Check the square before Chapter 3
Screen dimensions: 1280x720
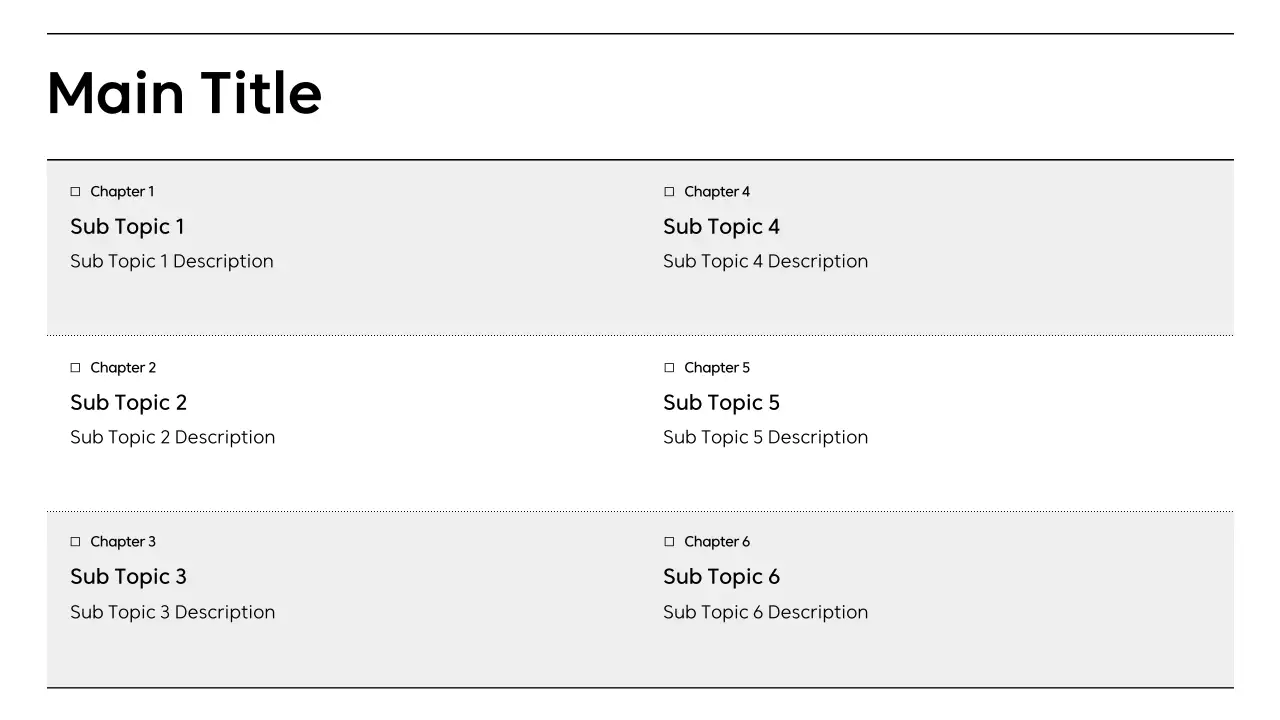pyautogui.click(x=75, y=542)
